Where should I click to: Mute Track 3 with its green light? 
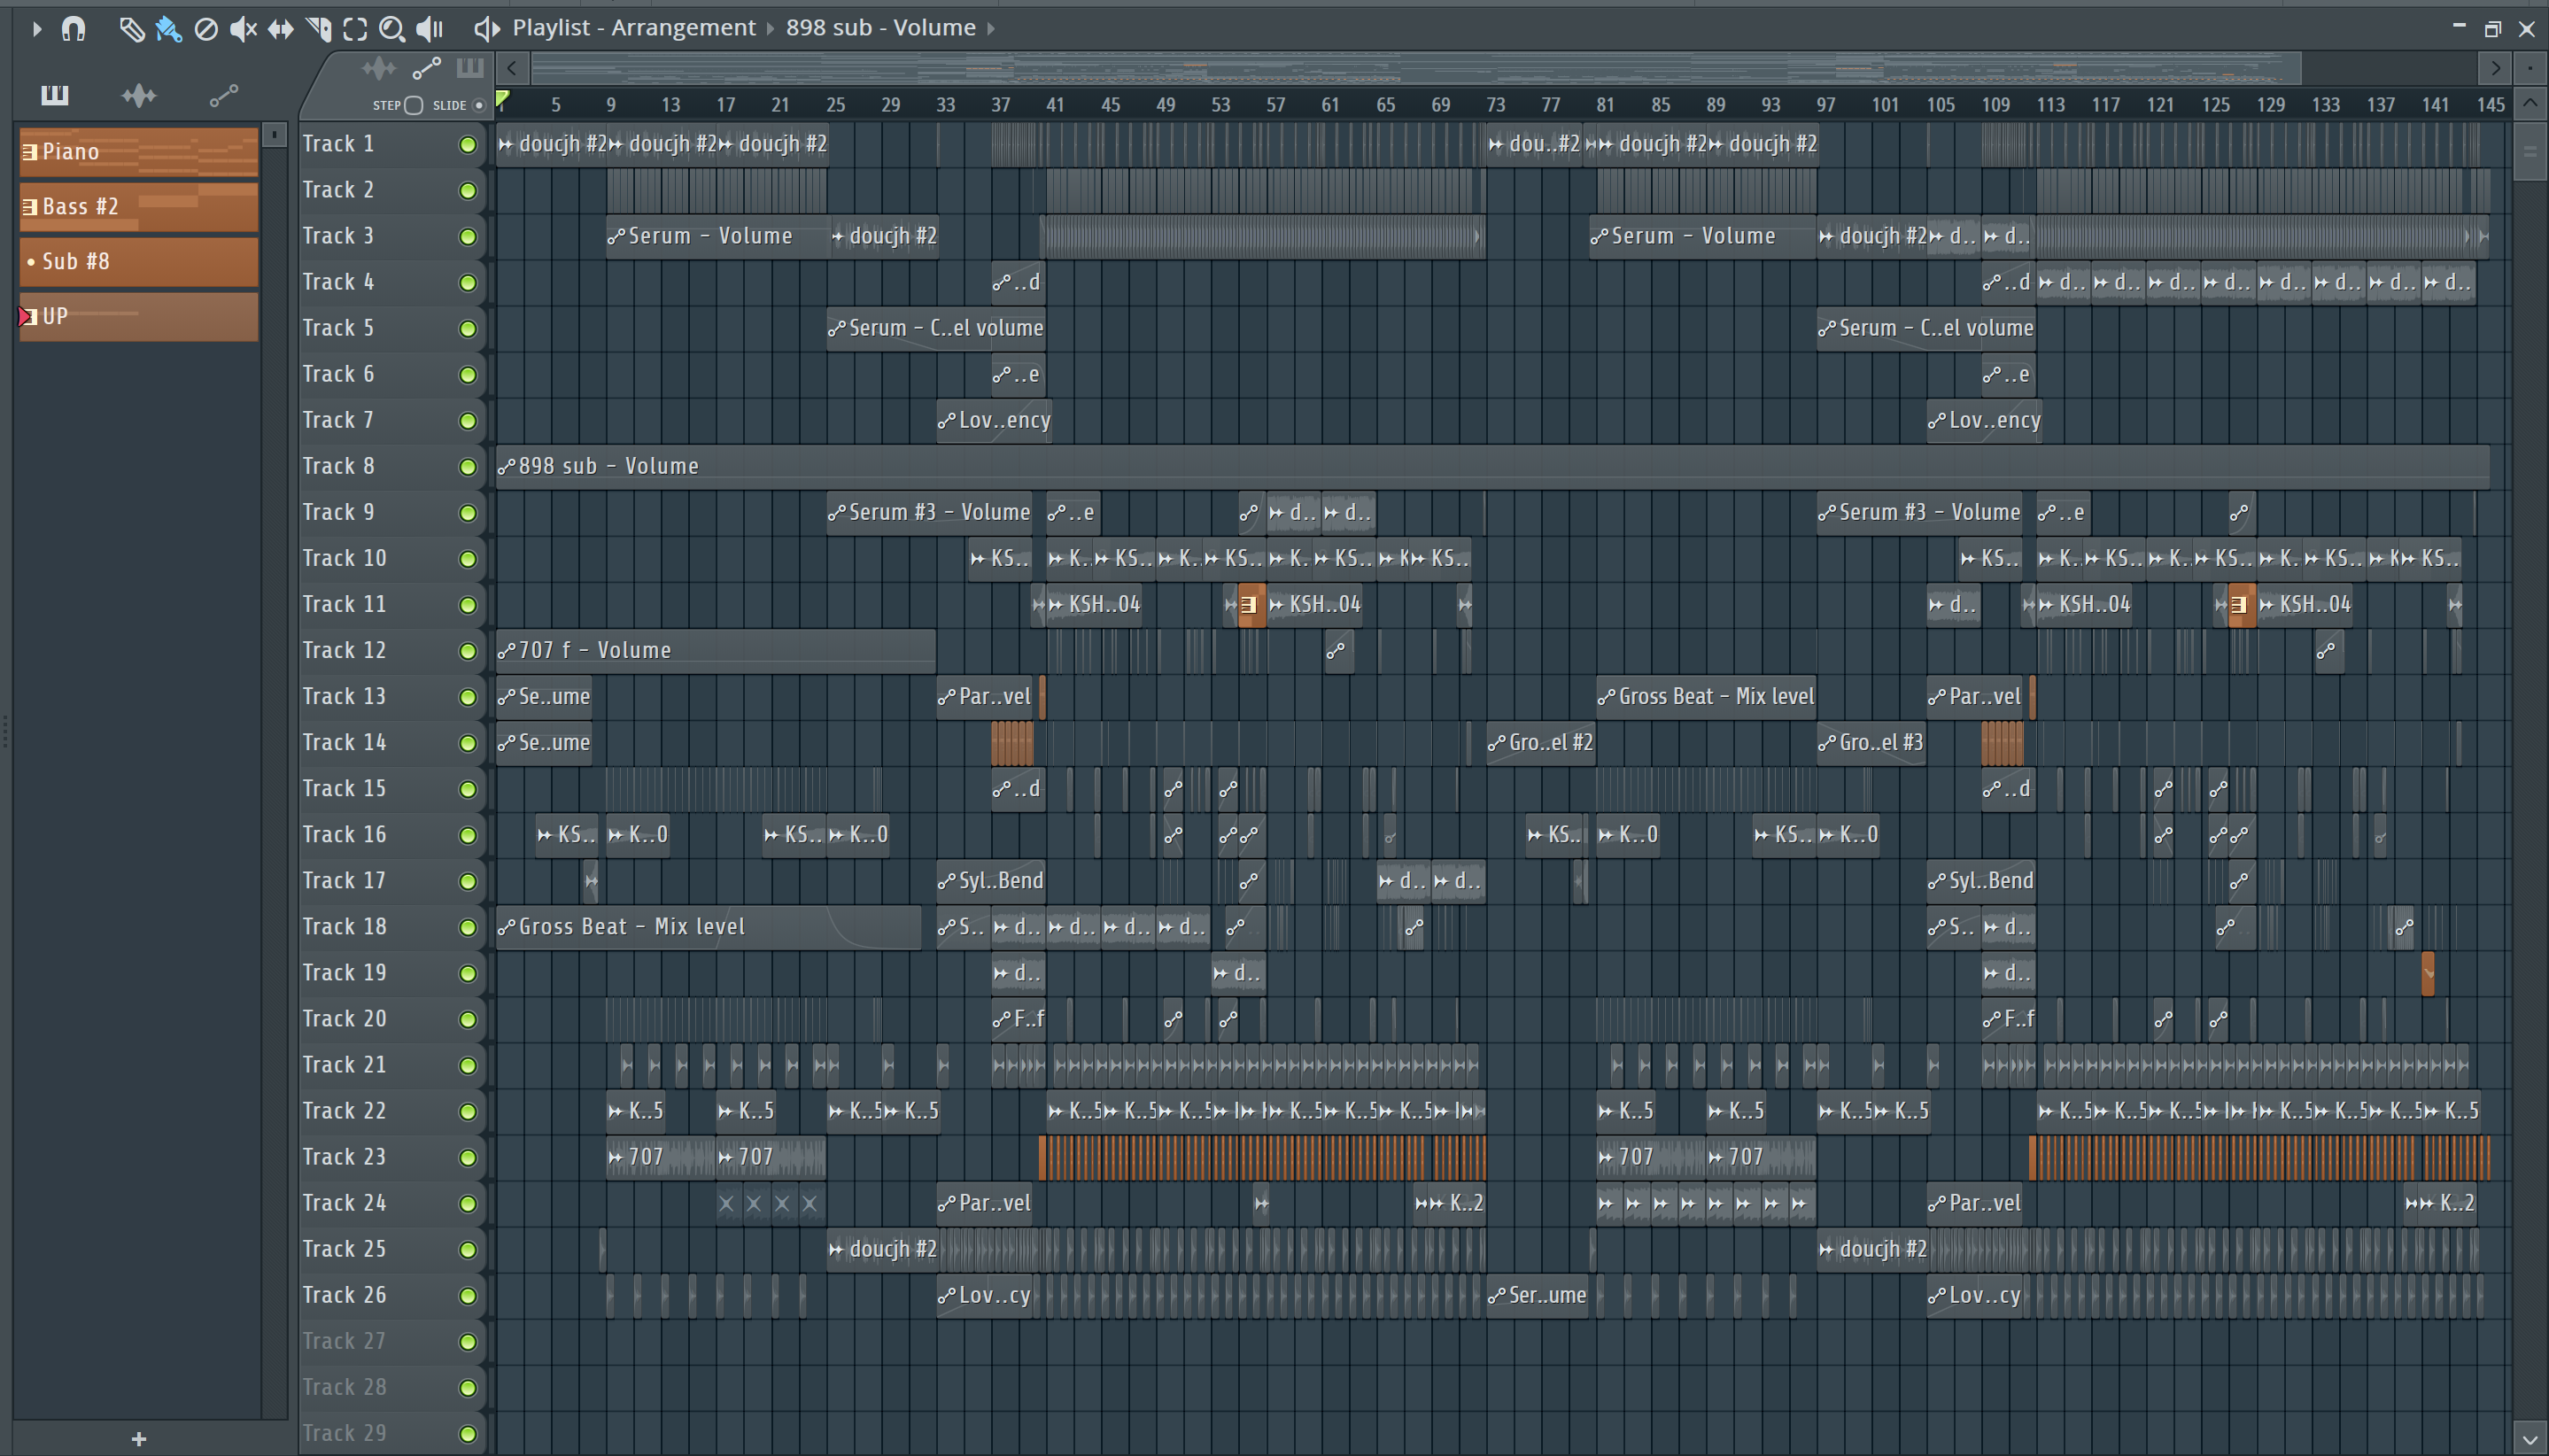point(467,237)
